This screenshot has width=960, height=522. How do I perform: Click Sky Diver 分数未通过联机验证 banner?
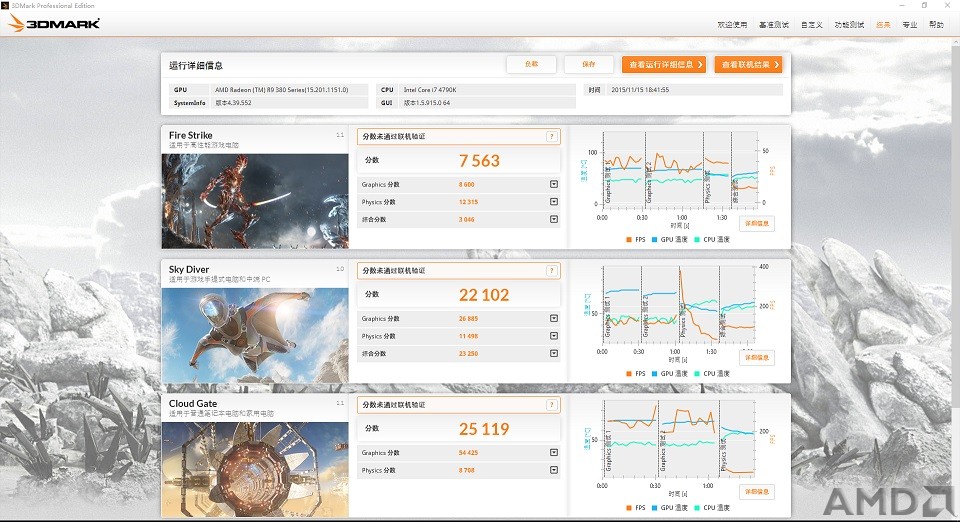click(459, 270)
